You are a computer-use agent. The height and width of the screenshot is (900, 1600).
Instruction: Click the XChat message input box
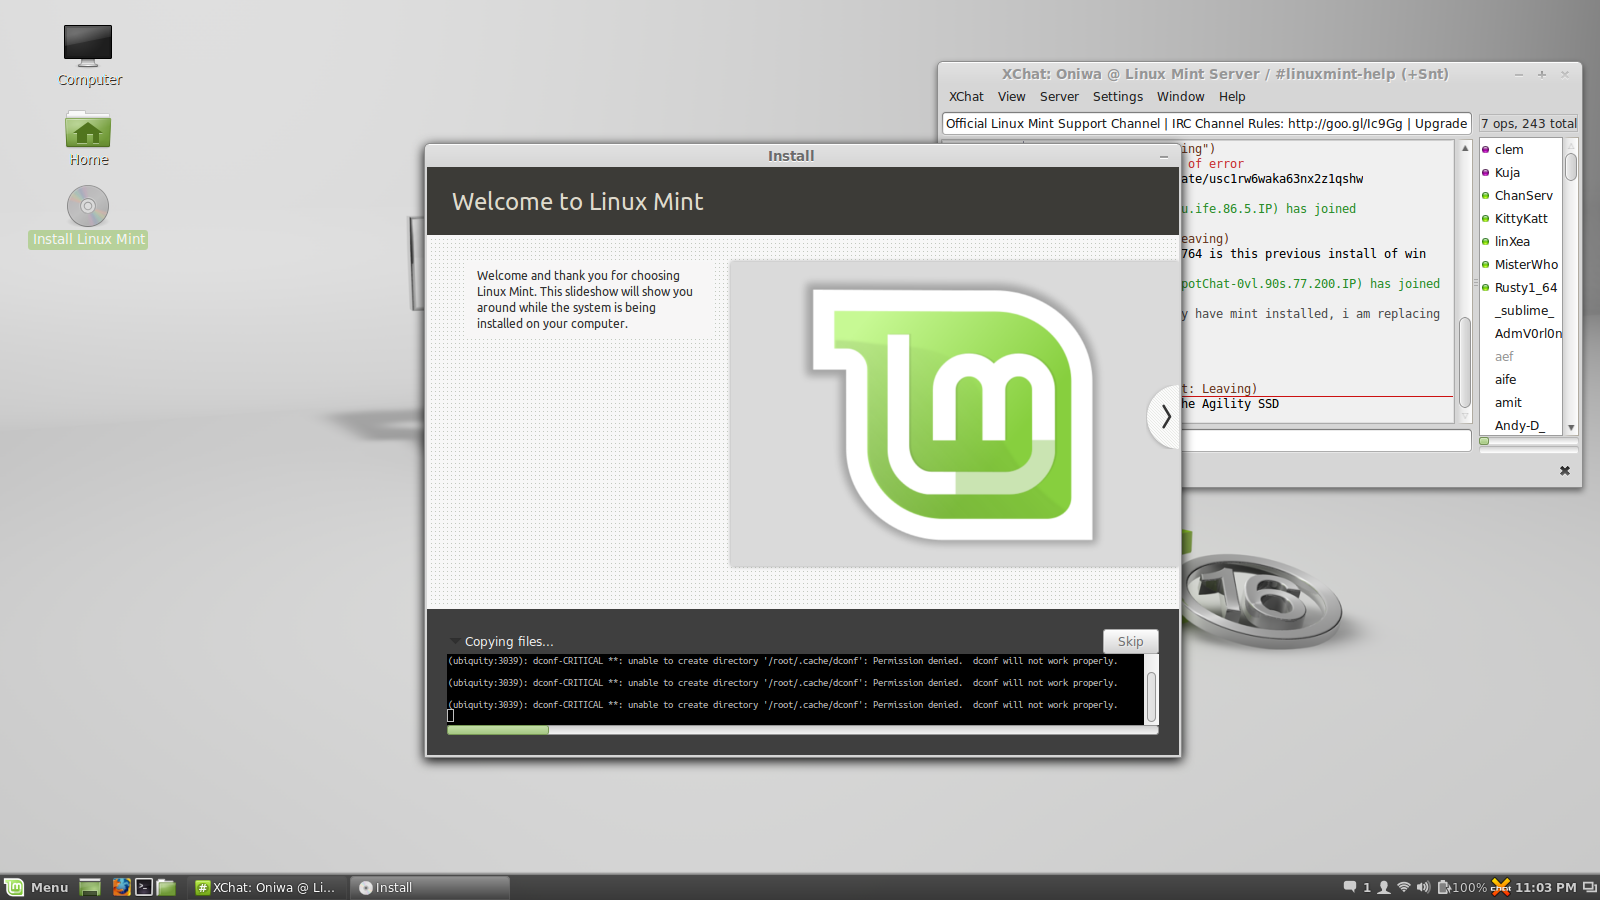click(1325, 440)
